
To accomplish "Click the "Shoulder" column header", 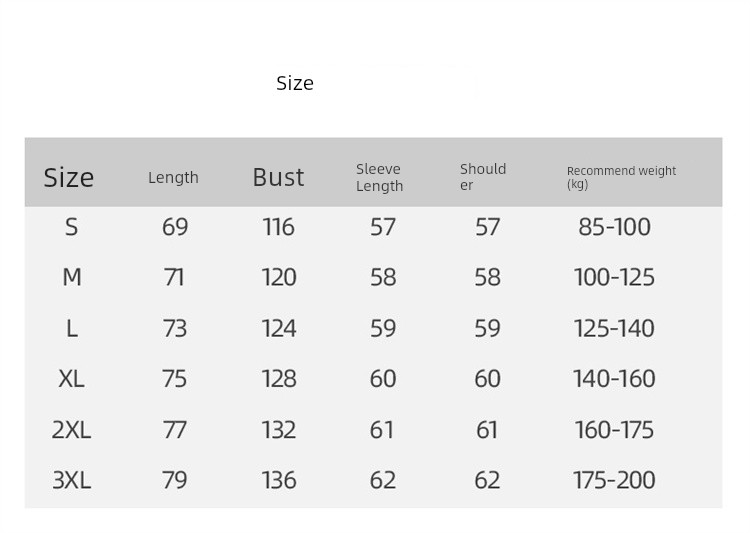I will click(x=483, y=177).
